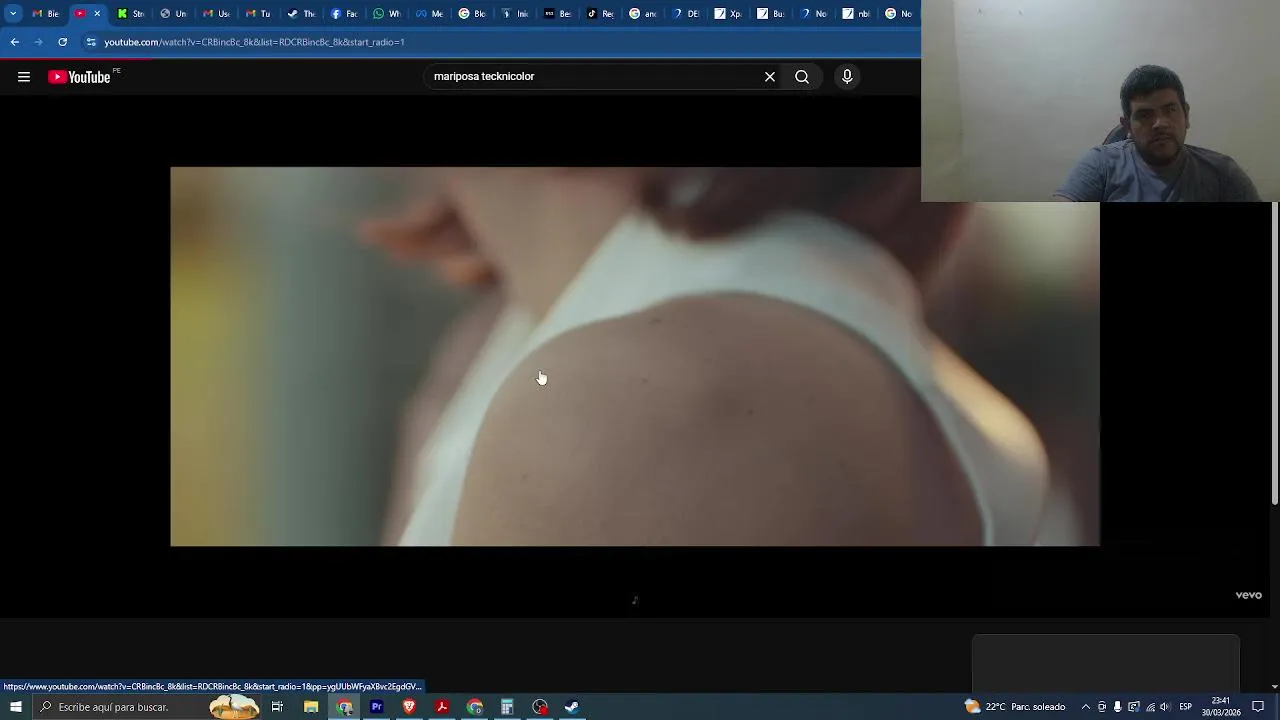Change ESP keyboard language
Viewport: 1280px width, 720px height.
(x=1186, y=707)
